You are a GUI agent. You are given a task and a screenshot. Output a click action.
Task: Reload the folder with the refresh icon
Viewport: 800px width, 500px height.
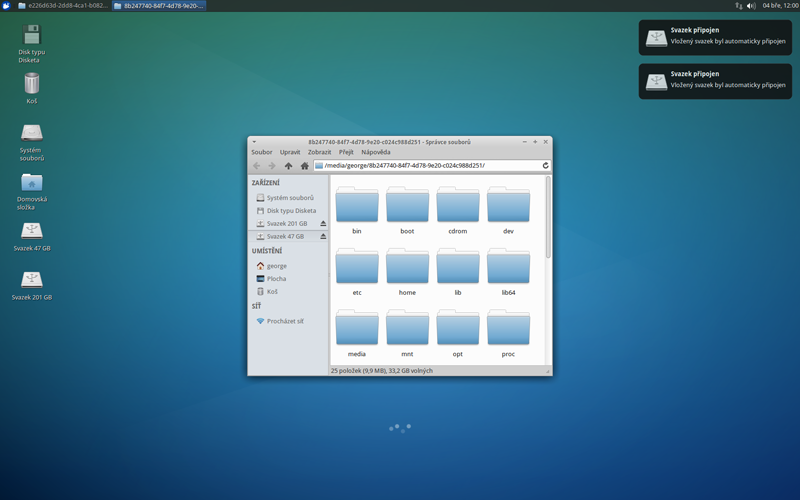(x=545, y=166)
